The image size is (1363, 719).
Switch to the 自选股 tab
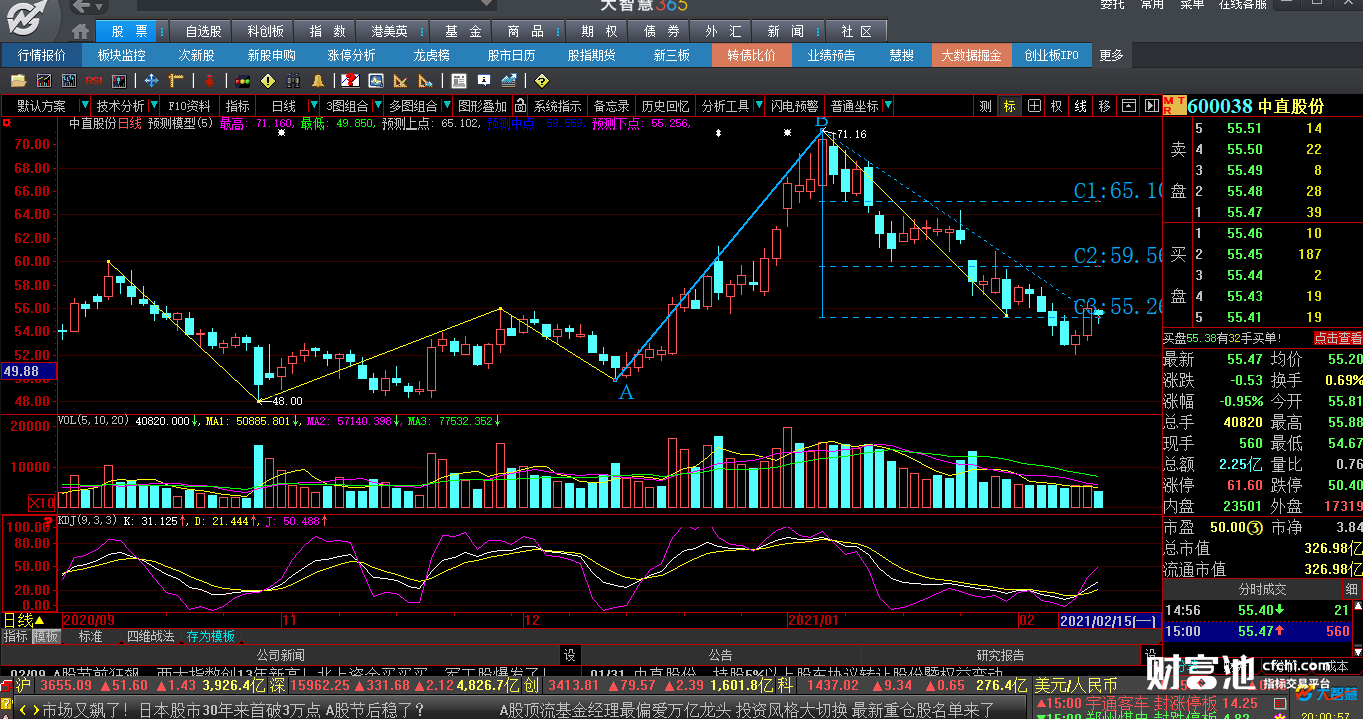(x=203, y=32)
